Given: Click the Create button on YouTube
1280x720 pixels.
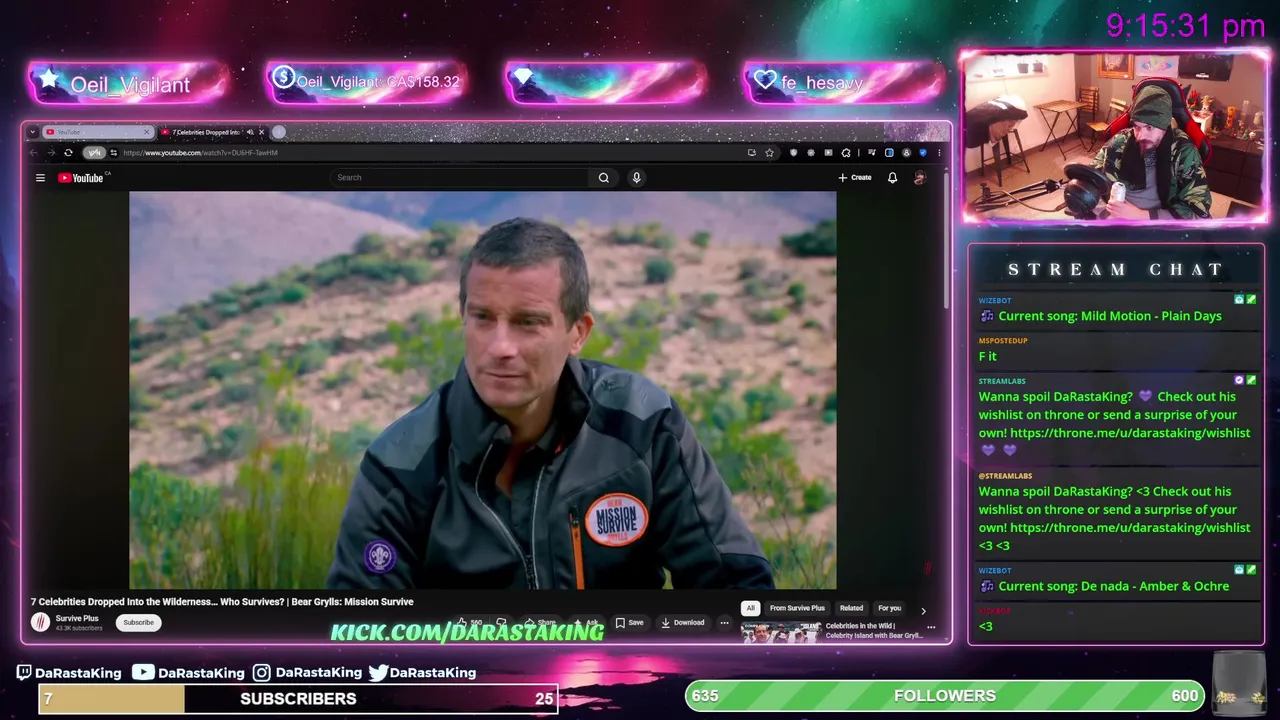Looking at the screenshot, I should (855, 178).
